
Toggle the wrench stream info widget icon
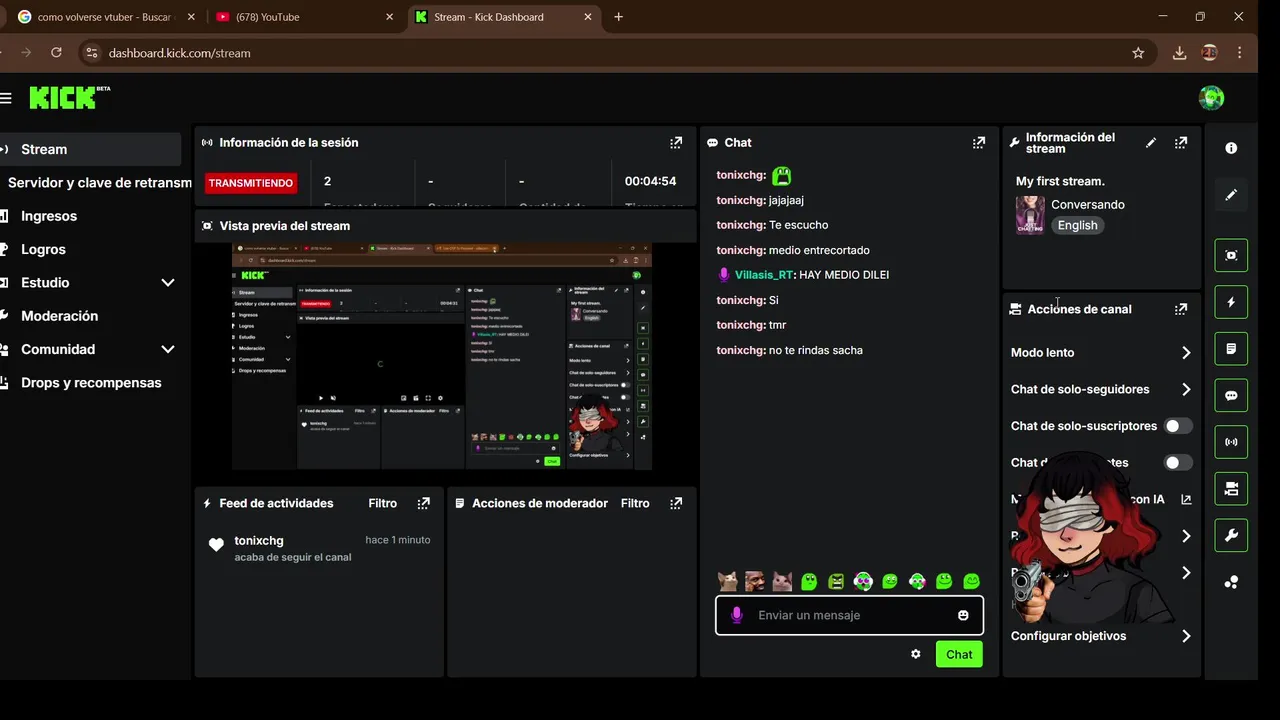(1231, 535)
